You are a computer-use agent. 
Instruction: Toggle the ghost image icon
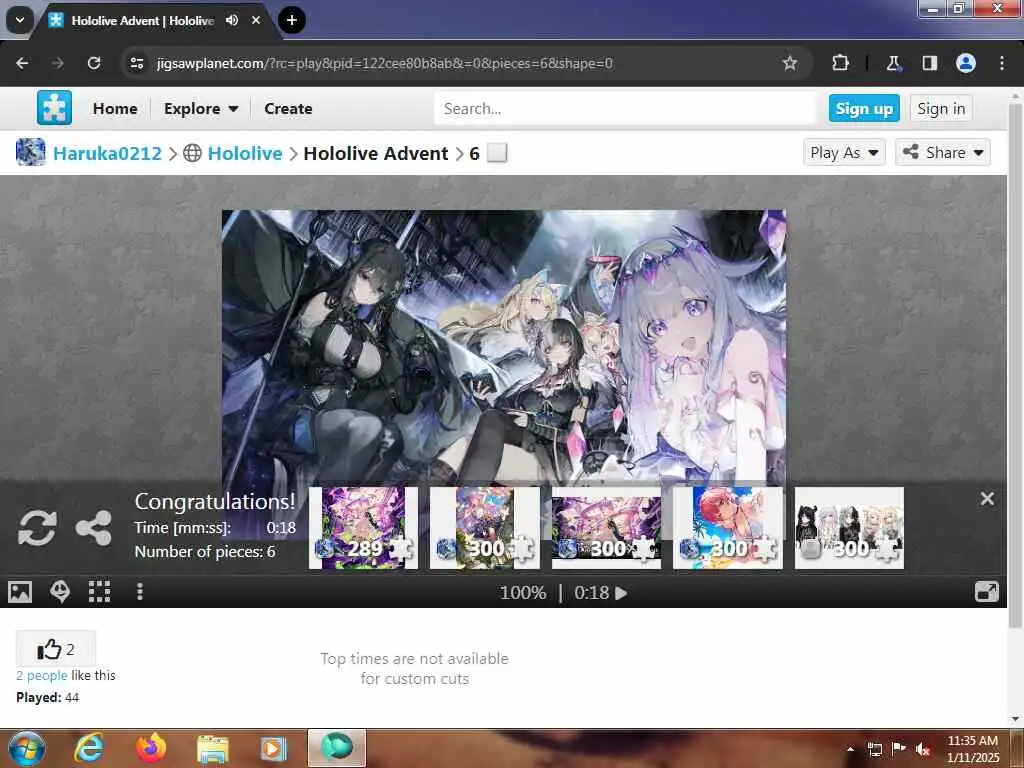(x=60, y=592)
